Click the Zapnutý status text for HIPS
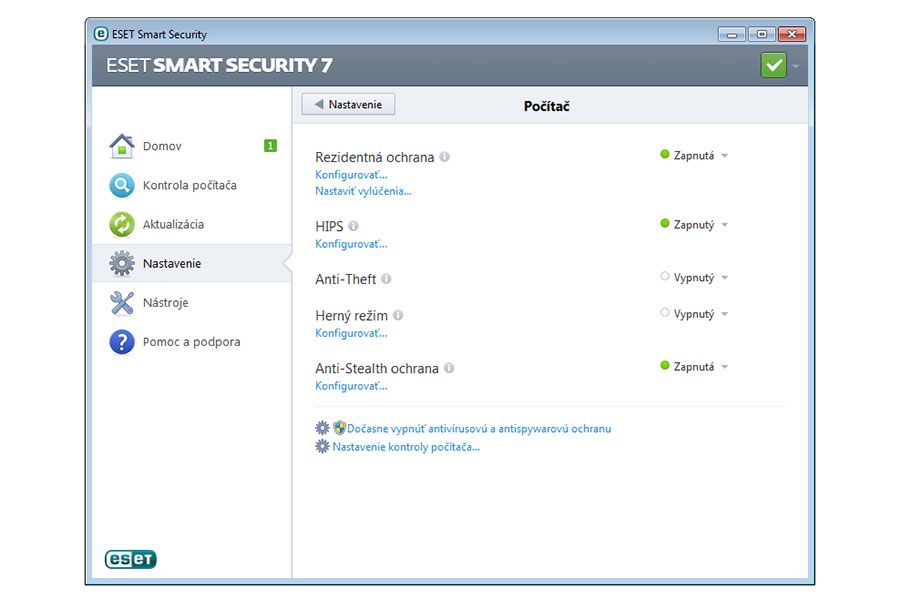 [694, 225]
